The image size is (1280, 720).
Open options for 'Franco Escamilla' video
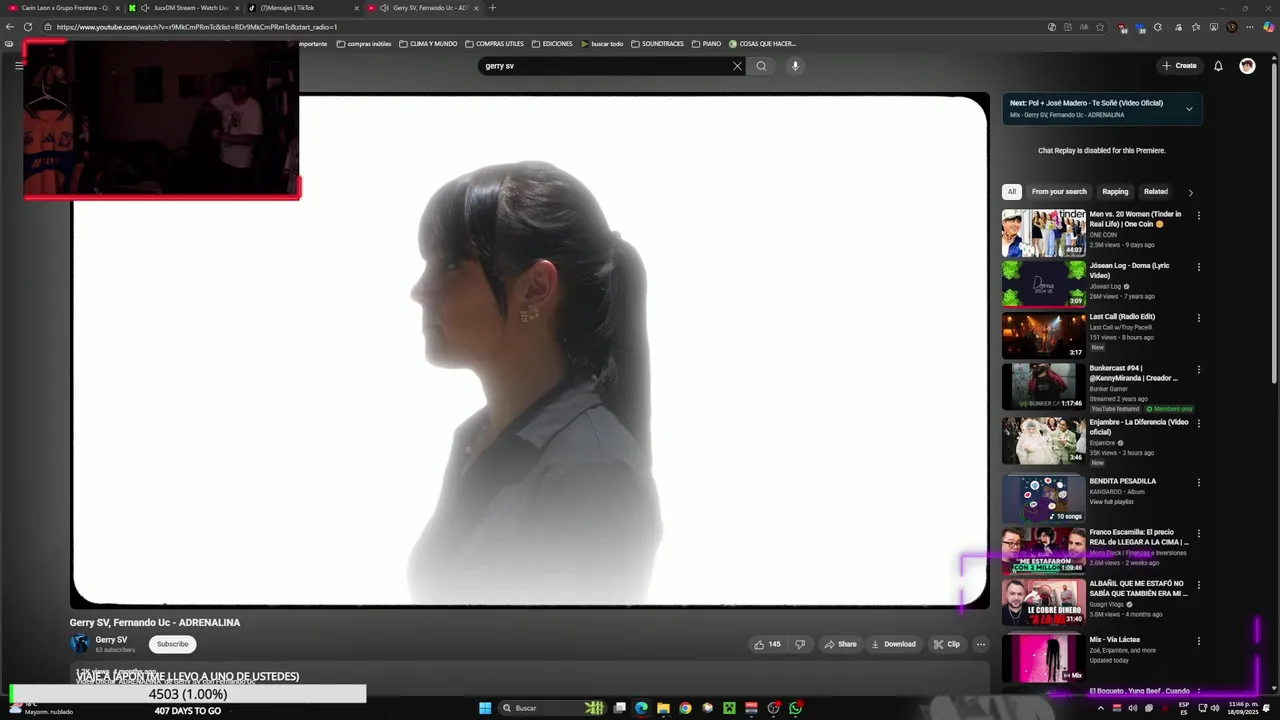point(1198,533)
